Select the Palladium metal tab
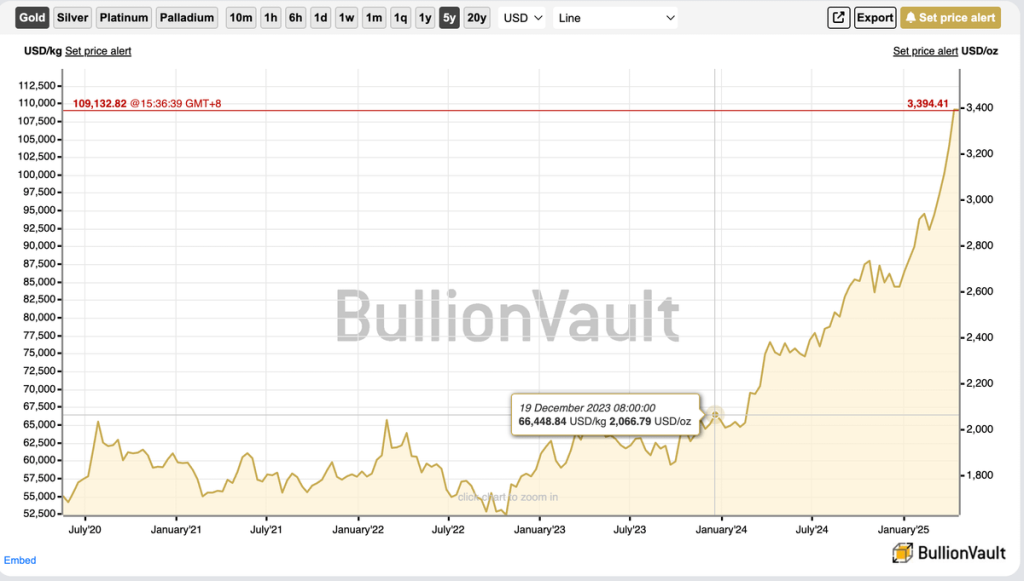 pos(187,18)
